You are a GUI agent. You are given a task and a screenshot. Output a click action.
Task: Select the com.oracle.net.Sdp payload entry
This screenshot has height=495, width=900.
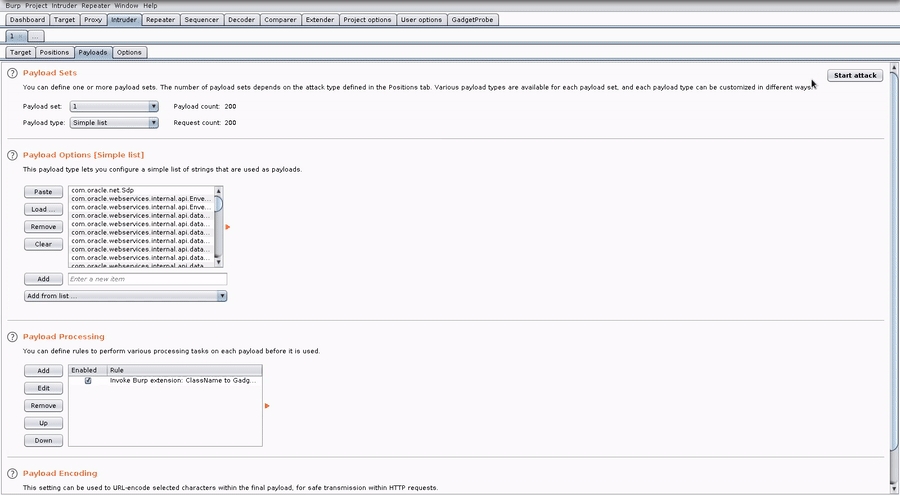[138, 190]
